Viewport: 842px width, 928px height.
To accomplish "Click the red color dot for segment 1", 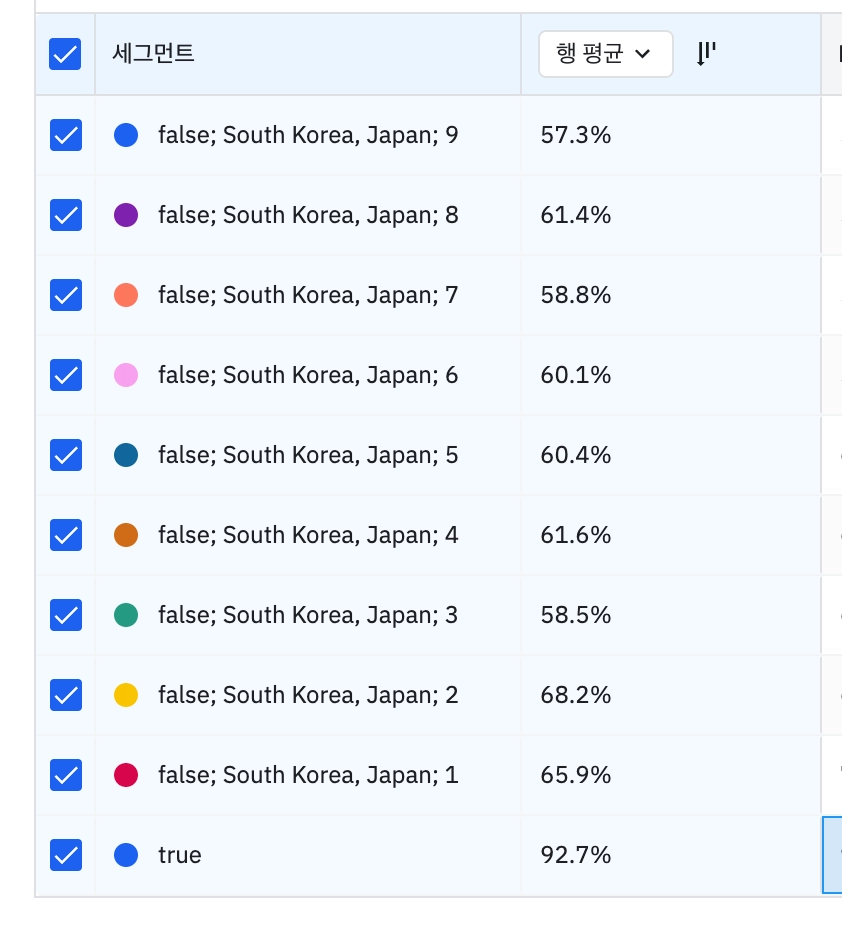I will 126,775.
